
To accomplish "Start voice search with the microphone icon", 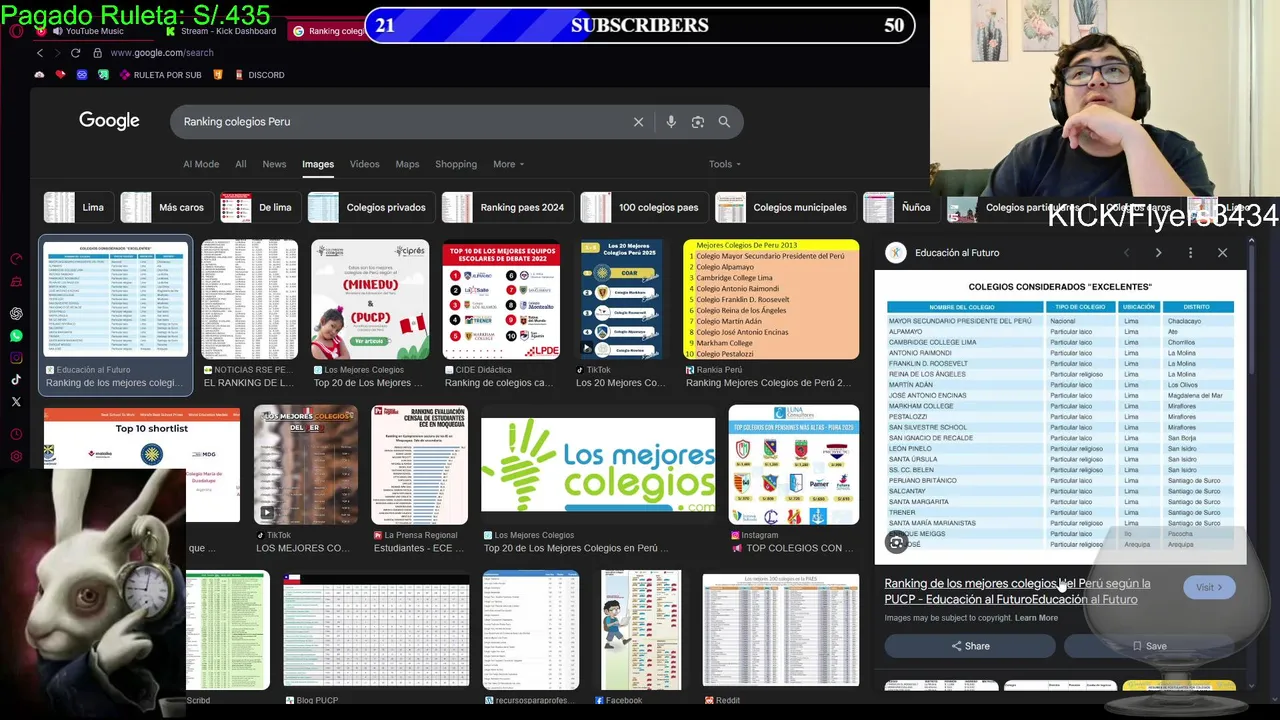I will [671, 122].
